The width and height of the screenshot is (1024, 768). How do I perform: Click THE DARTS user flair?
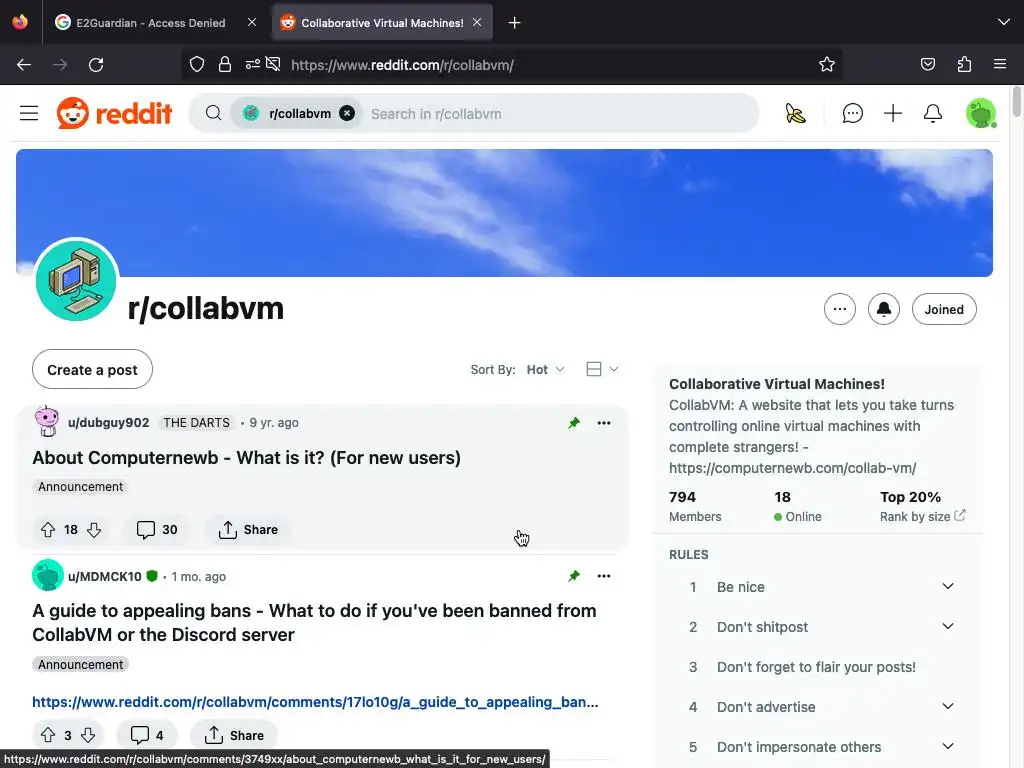pos(197,423)
